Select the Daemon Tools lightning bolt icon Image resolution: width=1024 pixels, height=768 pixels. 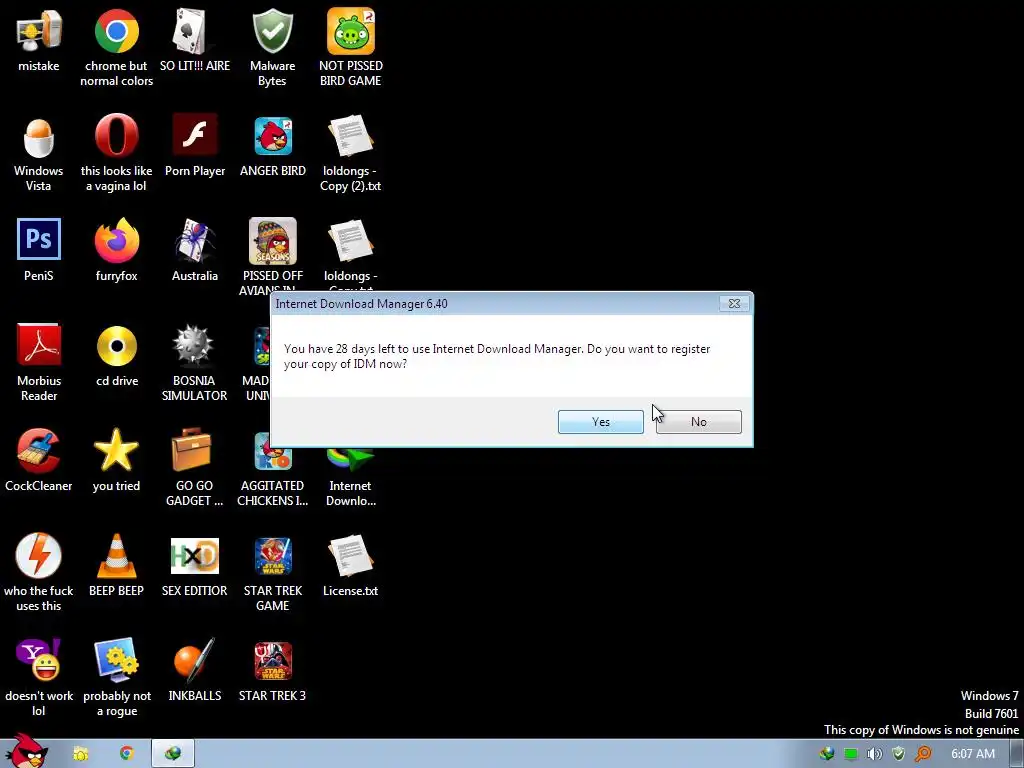39,572
